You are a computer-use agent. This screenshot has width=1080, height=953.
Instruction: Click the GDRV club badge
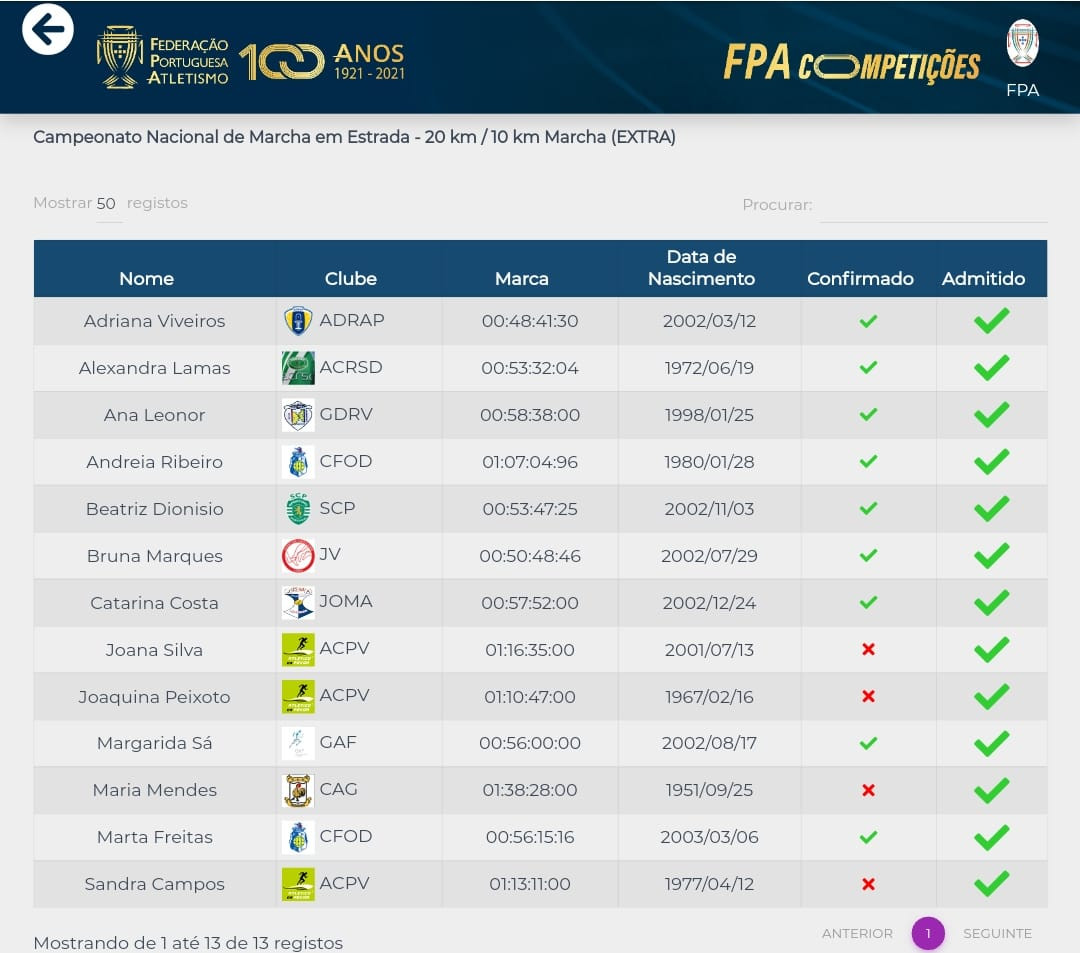tap(298, 415)
